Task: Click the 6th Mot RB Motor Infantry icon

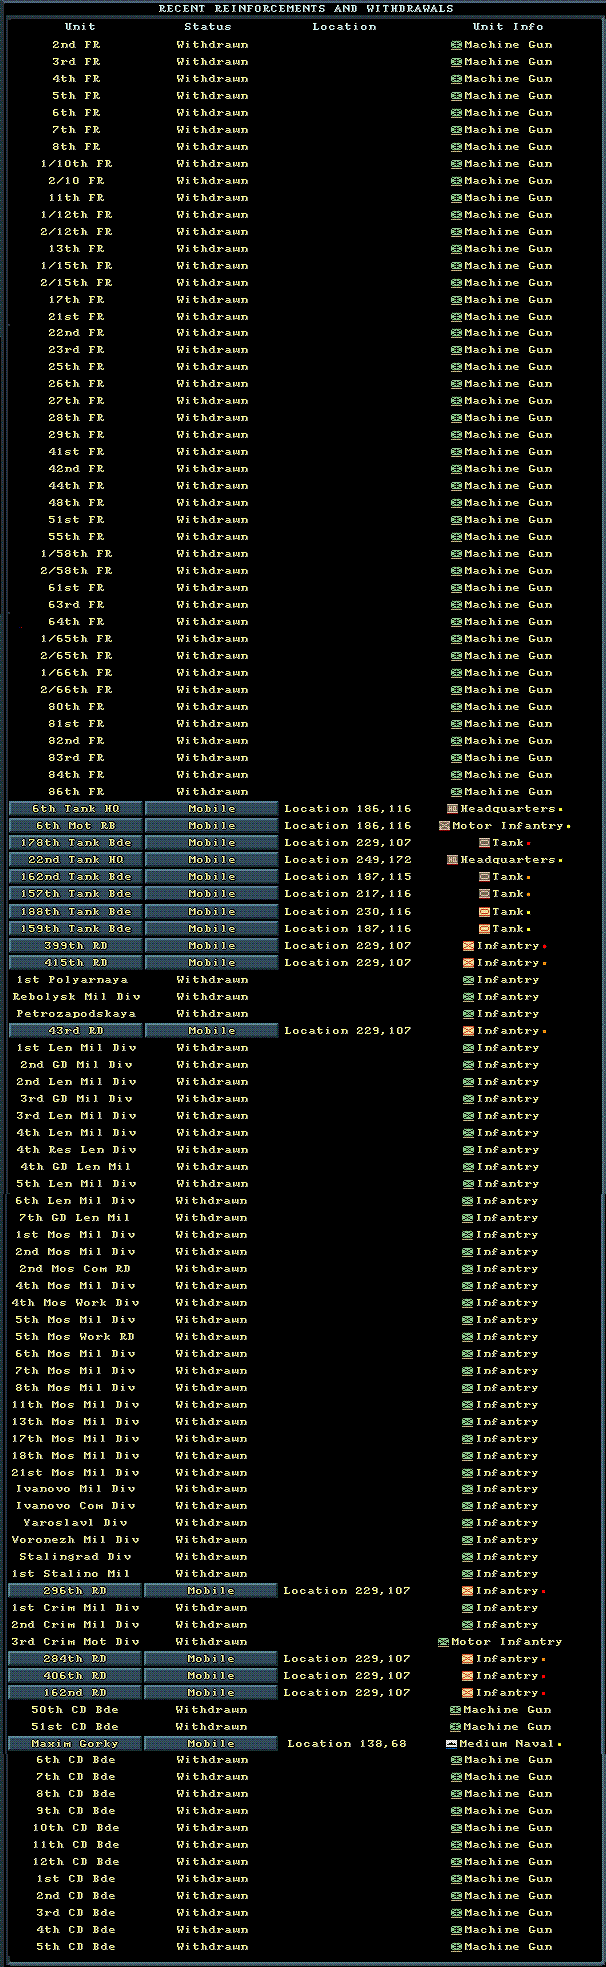Action: tap(445, 826)
